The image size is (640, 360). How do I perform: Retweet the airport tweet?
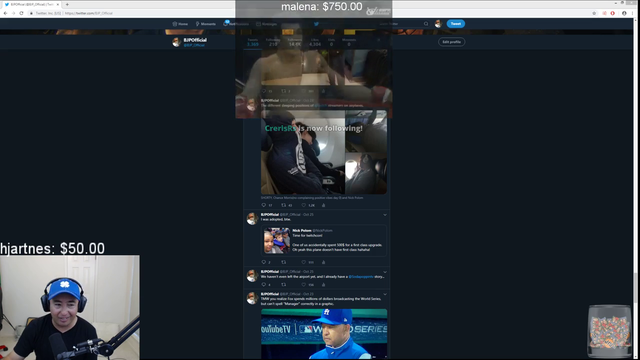(x=284, y=284)
